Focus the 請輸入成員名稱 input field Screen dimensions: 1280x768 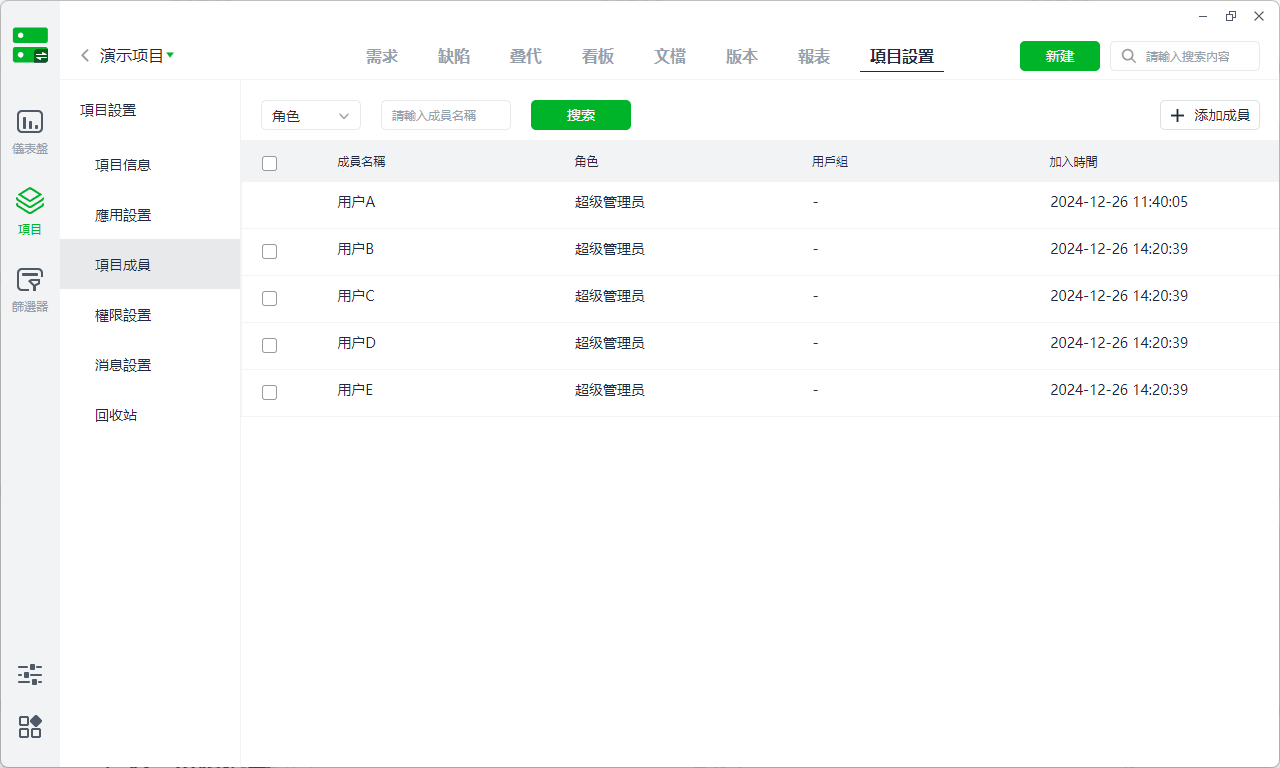click(x=446, y=115)
